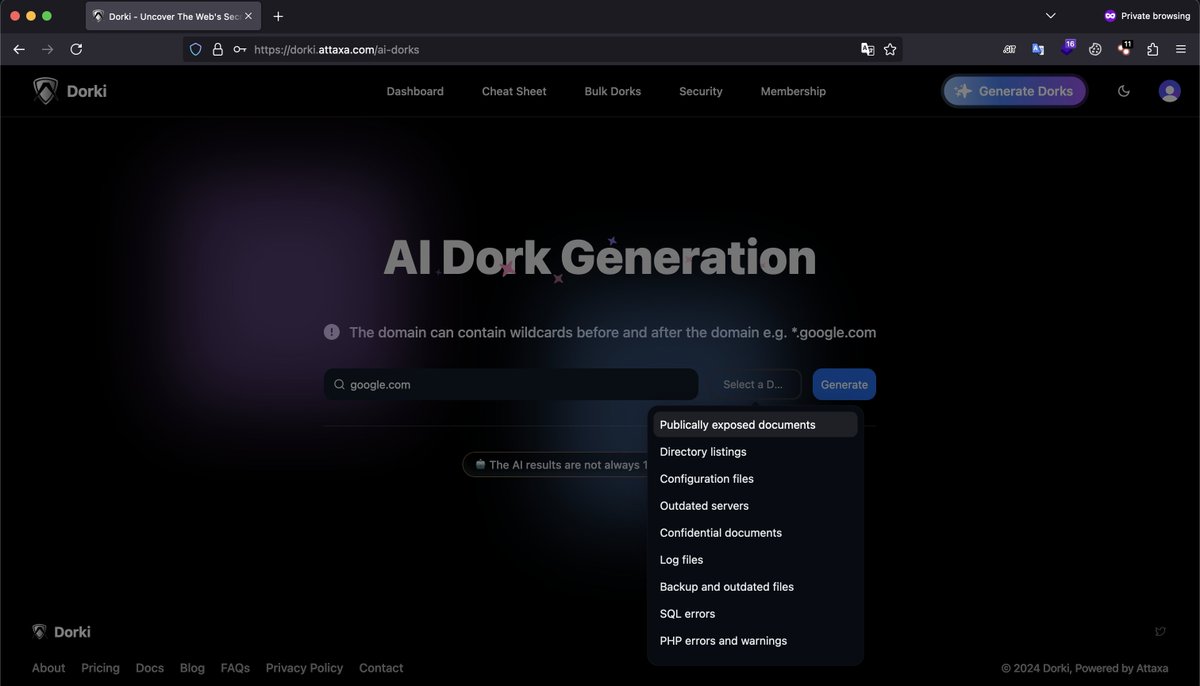
Task: Click the tracking protection shield icon
Action: point(195,48)
